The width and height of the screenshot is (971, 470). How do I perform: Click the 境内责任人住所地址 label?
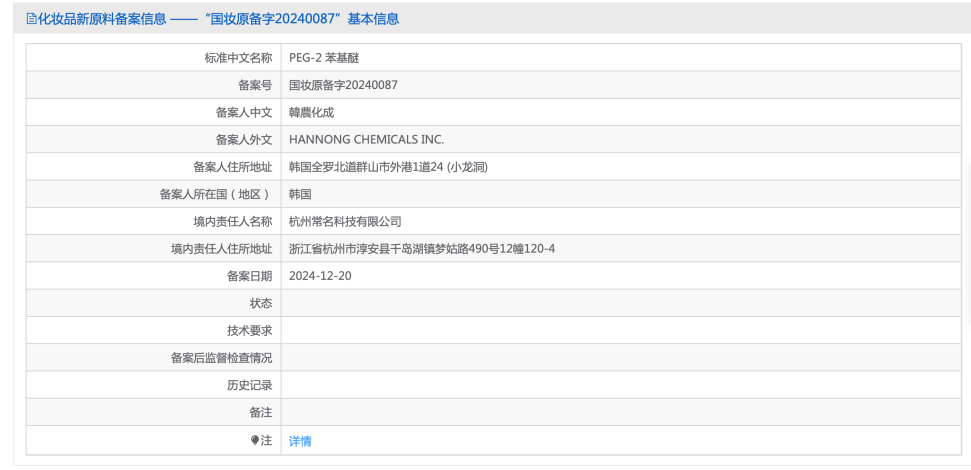pos(222,249)
